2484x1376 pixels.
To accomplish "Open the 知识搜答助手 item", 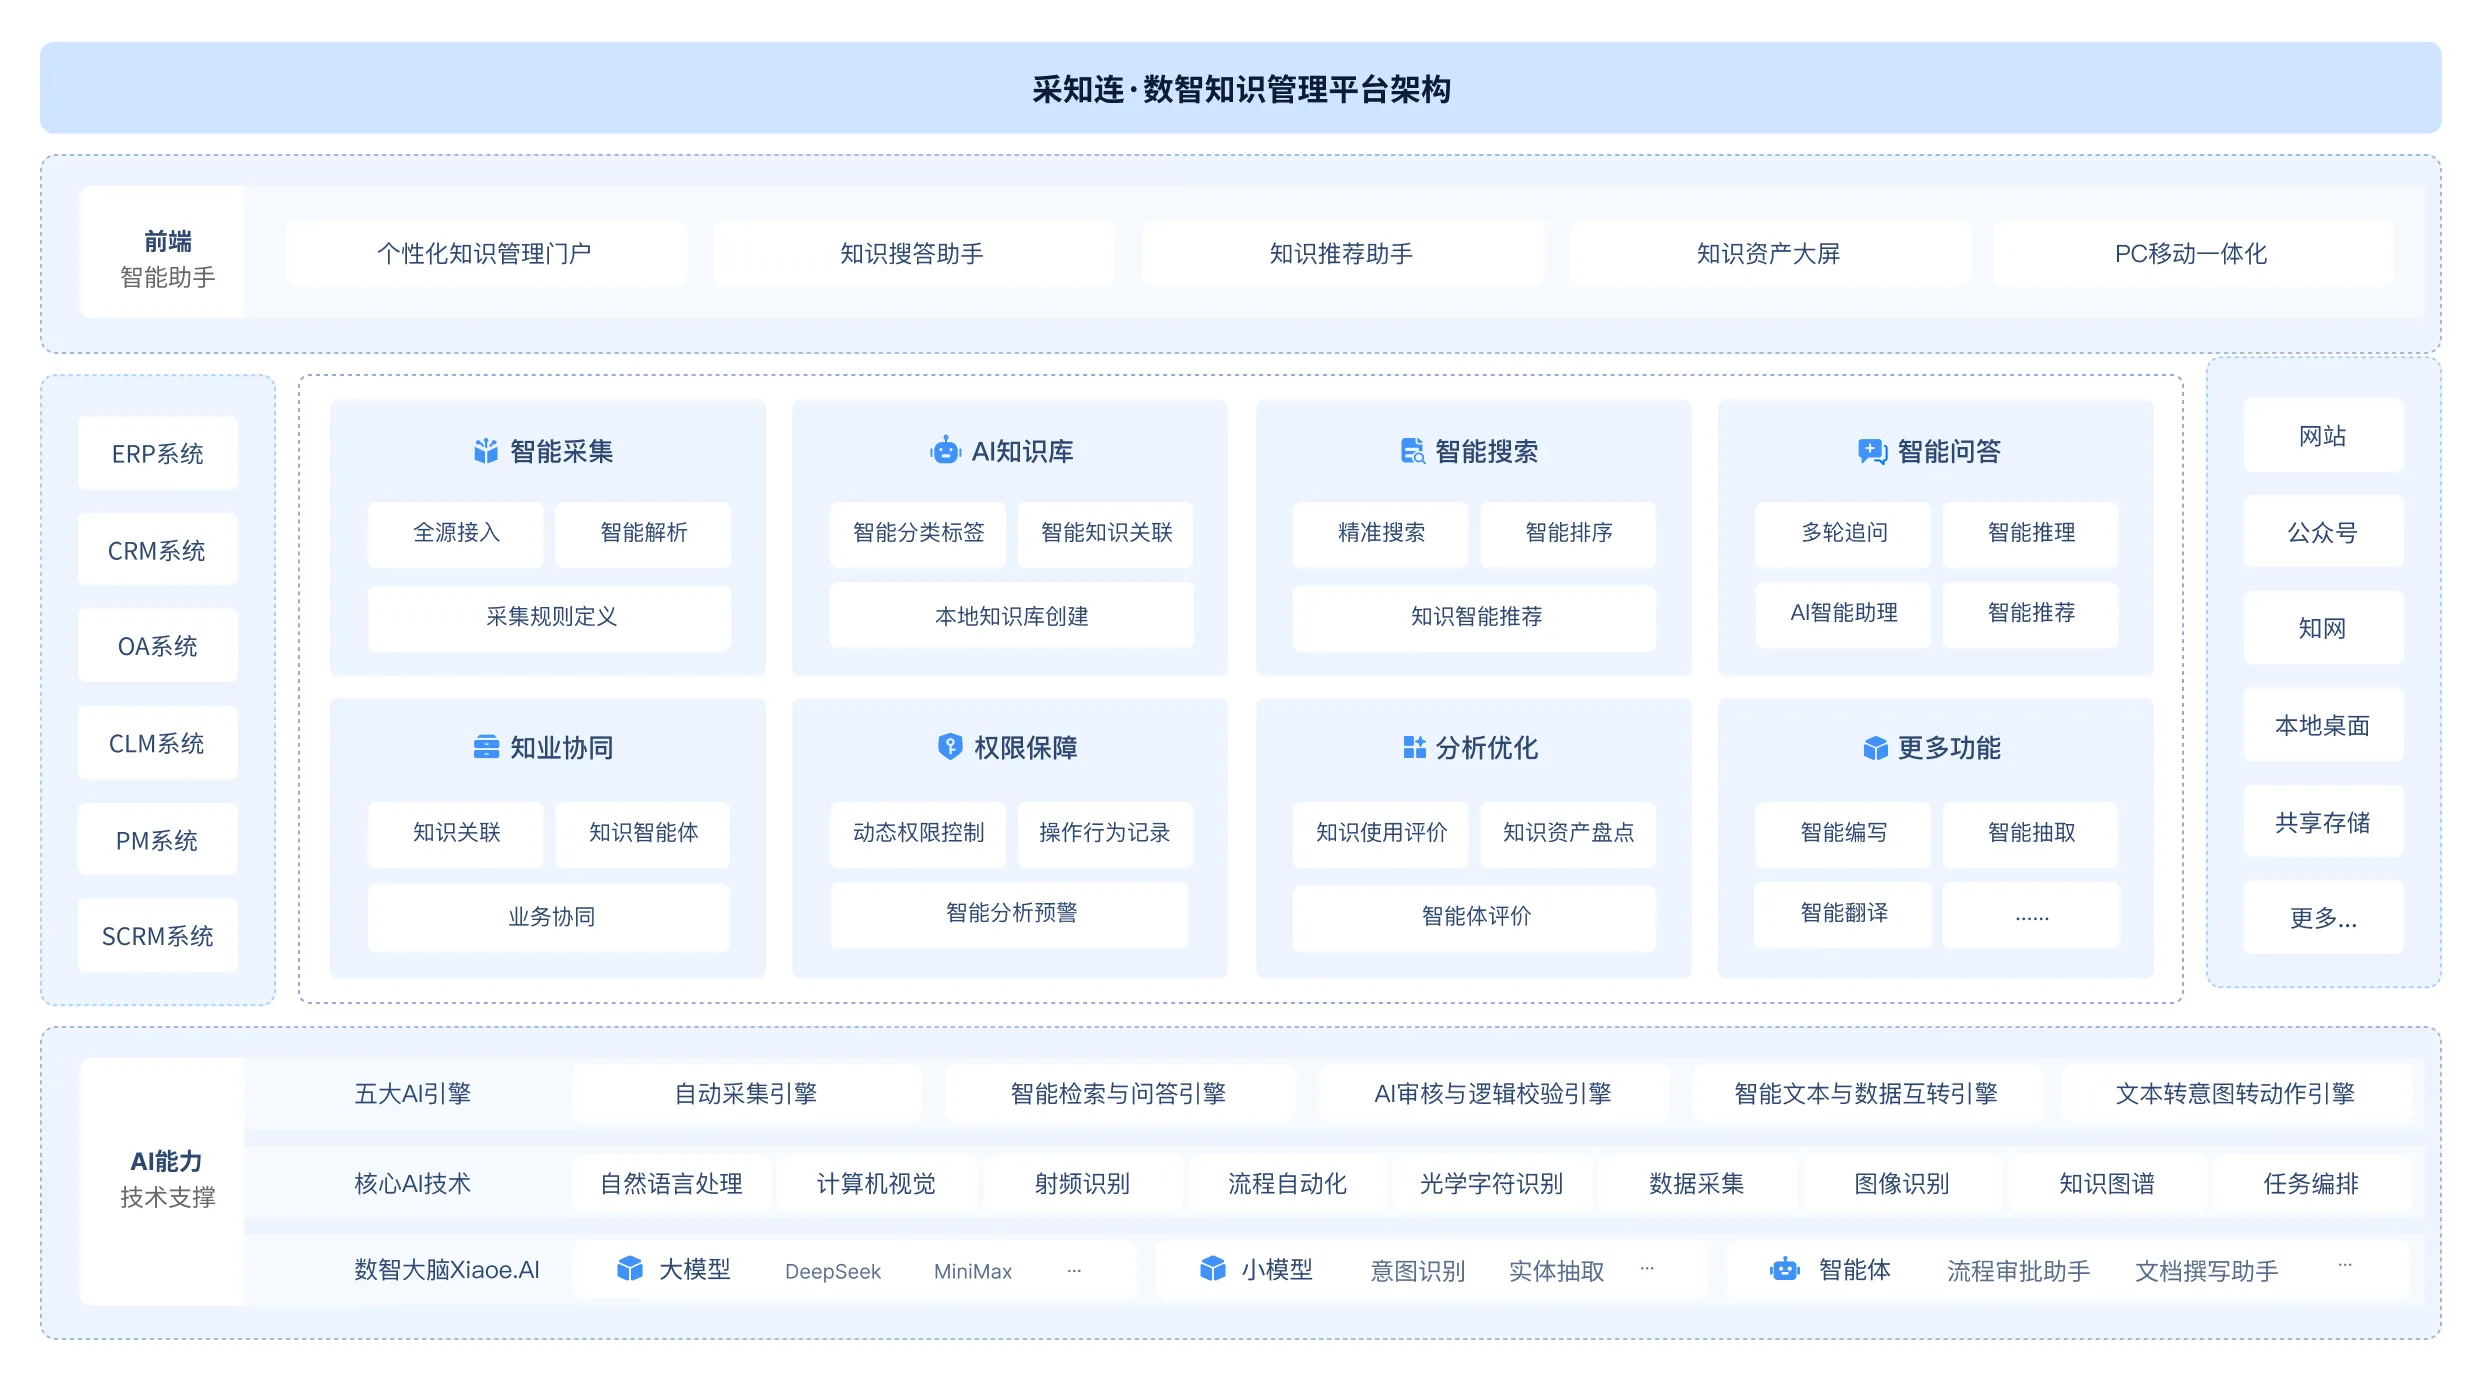I will point(912,254).
